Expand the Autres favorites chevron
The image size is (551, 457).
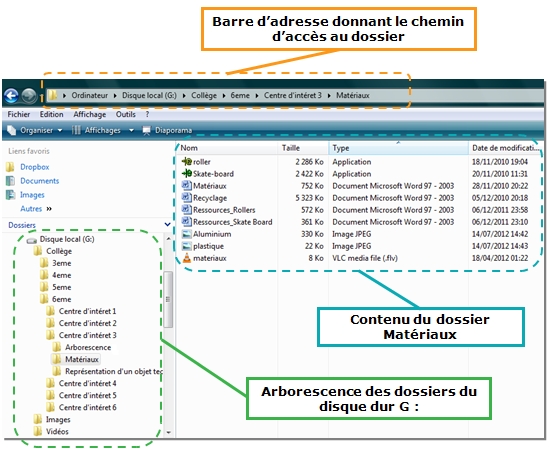[x=49, y=209]
